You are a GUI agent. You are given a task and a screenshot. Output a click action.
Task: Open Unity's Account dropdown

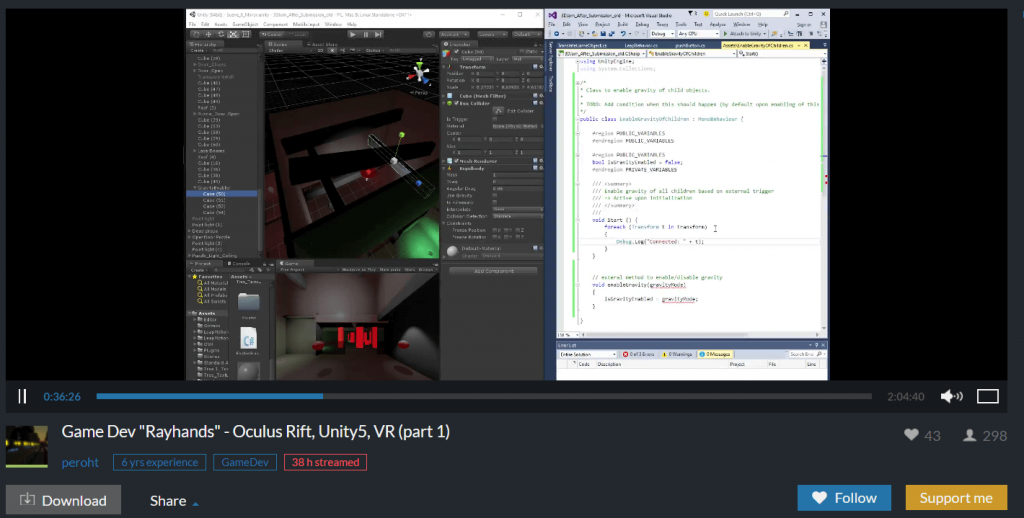454,35
